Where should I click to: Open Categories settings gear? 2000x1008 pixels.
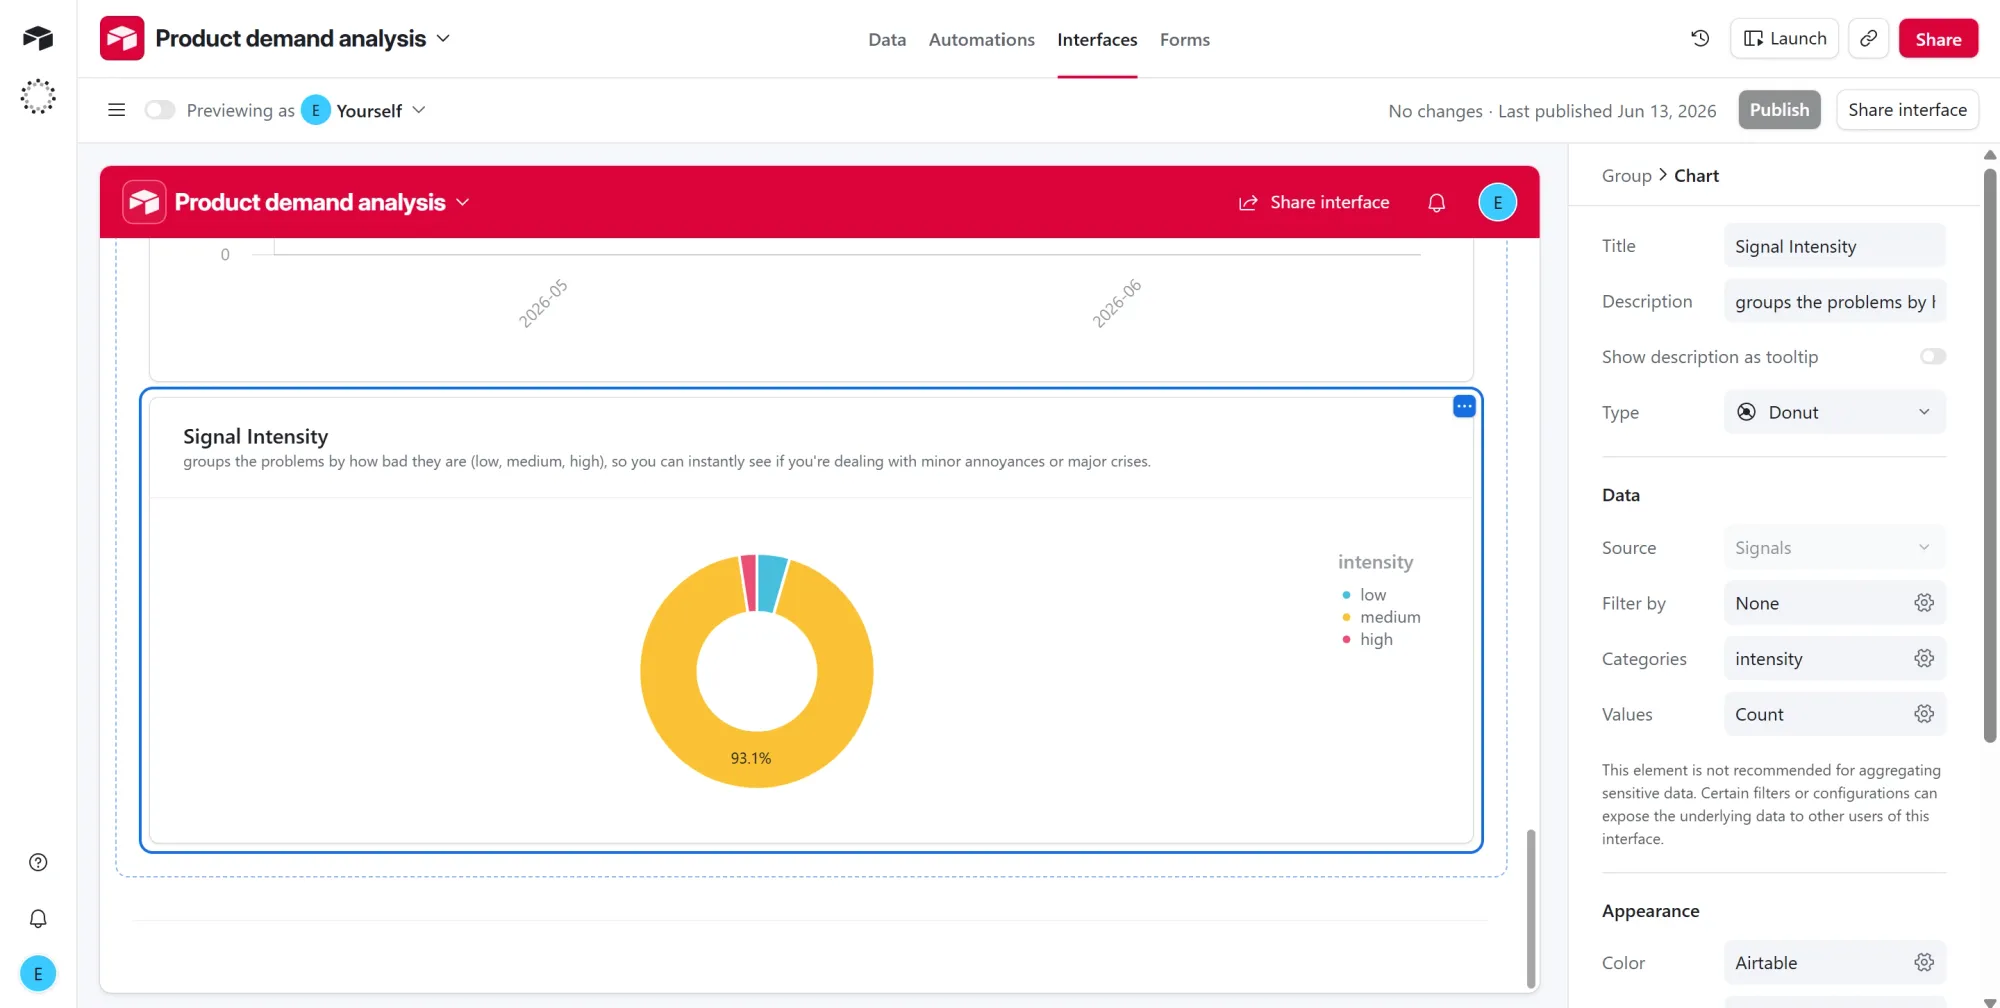(x=1924, y=658)
